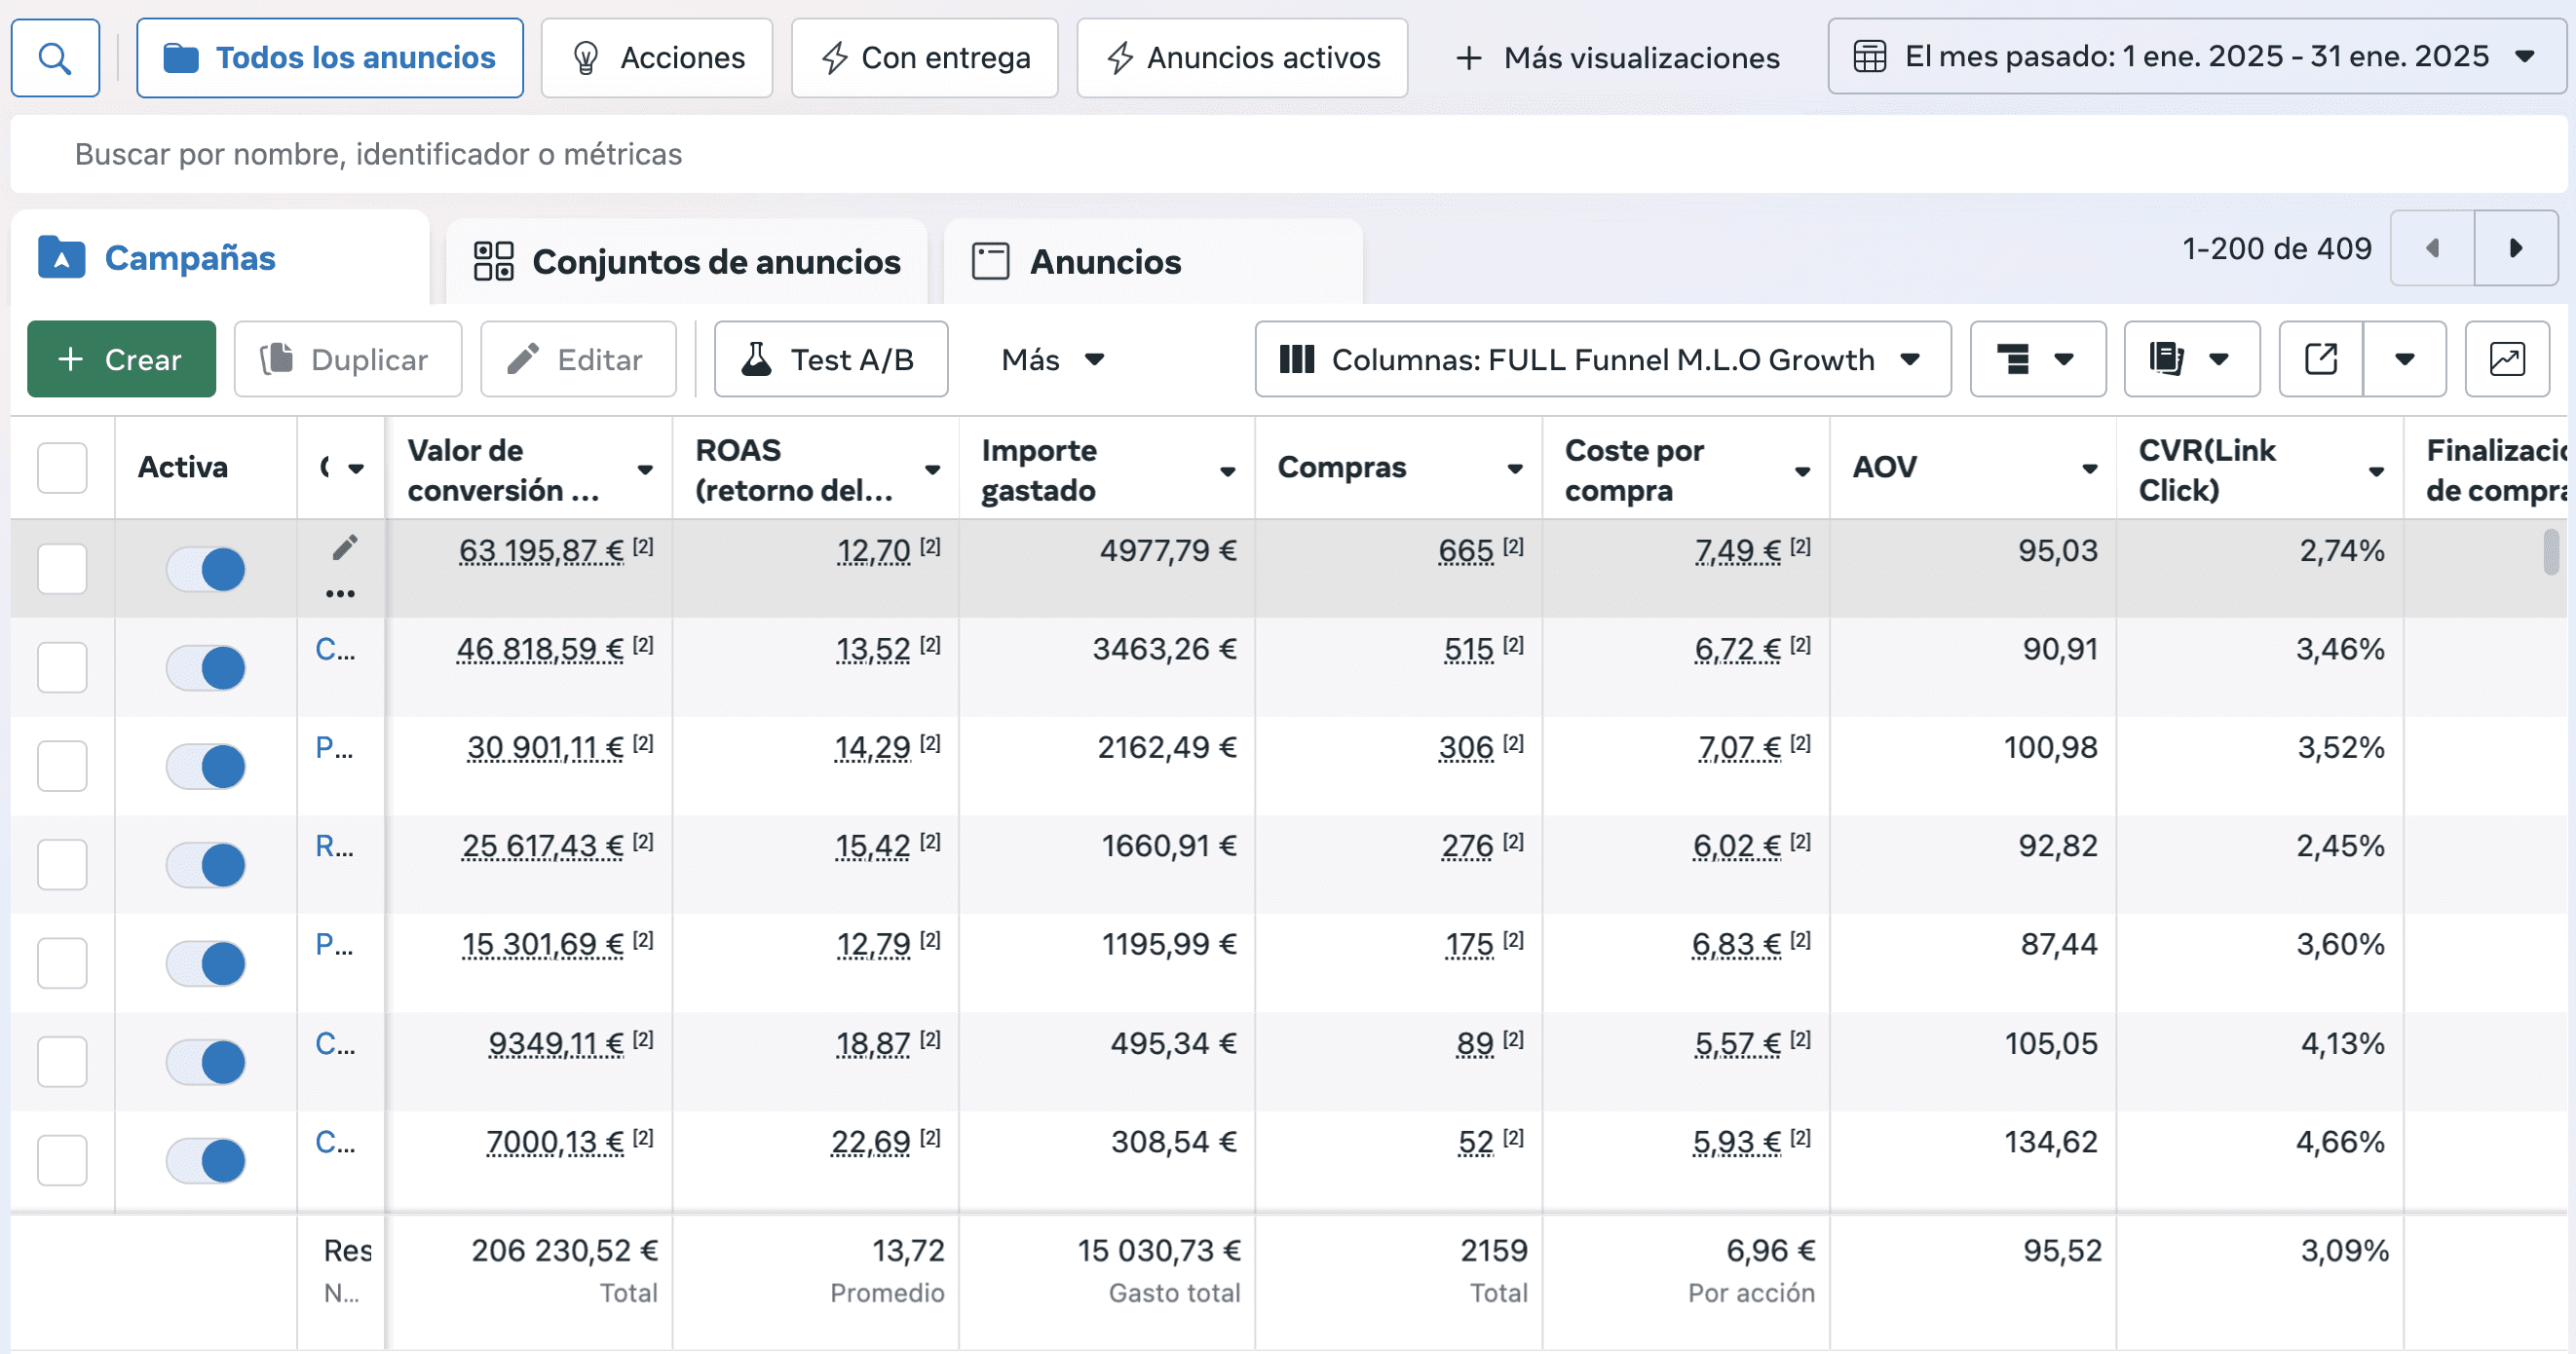This screenshot has height=1354, width=2576.
Task: Click the export/share icon button
Action: pyautogui.click(x=2321, y=359)
